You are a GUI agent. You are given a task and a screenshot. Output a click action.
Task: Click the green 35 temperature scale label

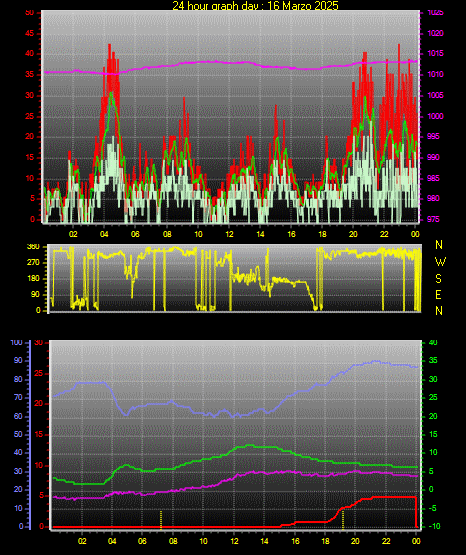(x=433, y=361)
